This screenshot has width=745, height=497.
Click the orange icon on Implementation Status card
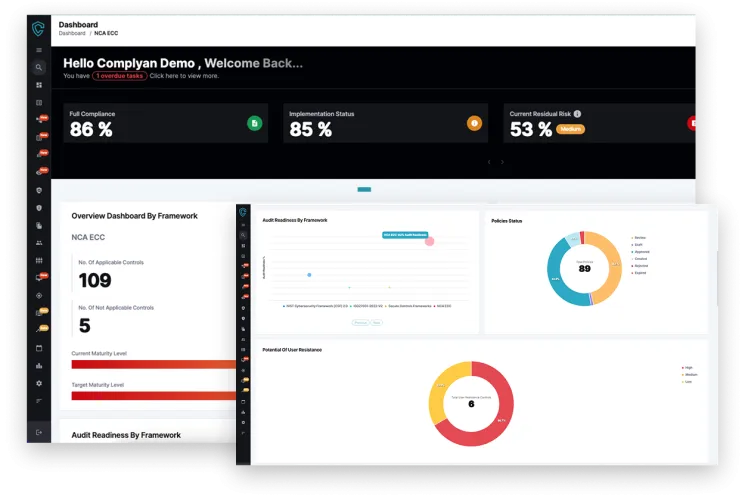(x=474, y=123)
